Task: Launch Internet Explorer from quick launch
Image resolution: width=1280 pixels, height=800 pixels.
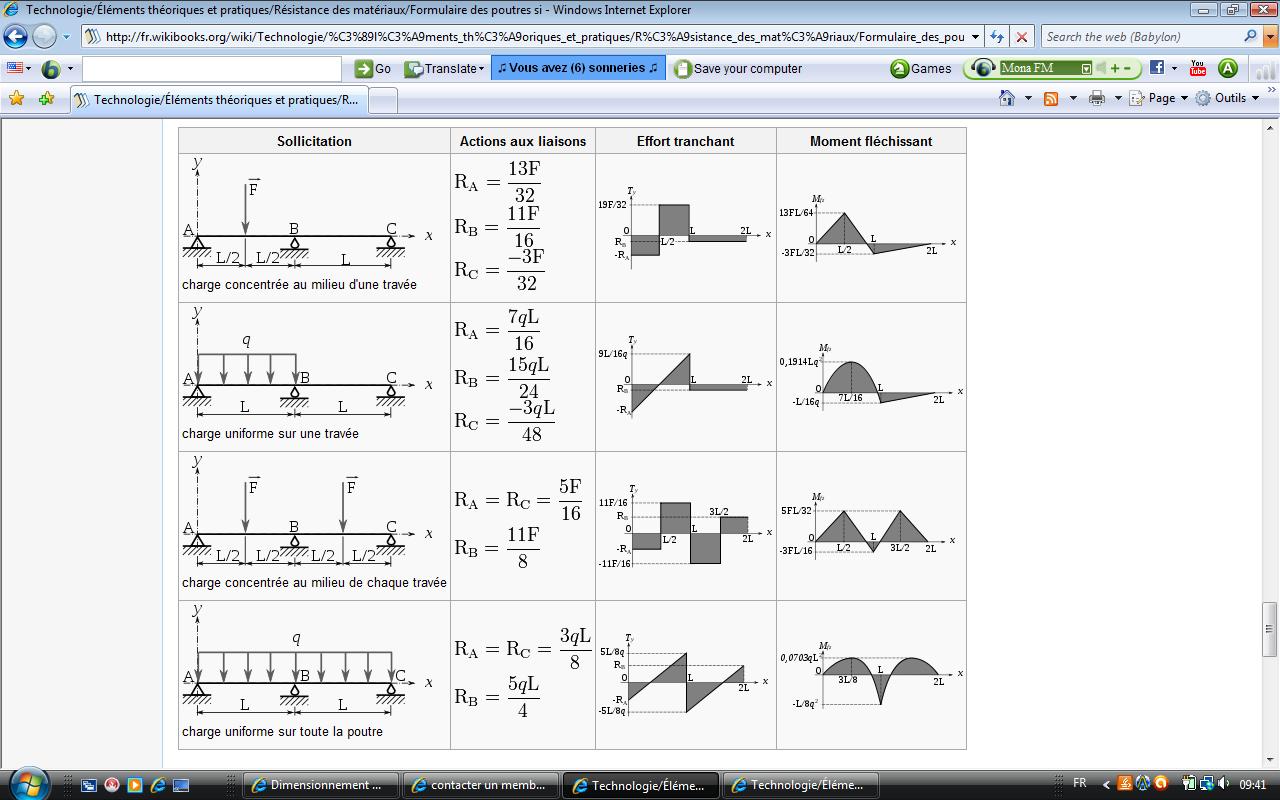Action: pos(158,785)
